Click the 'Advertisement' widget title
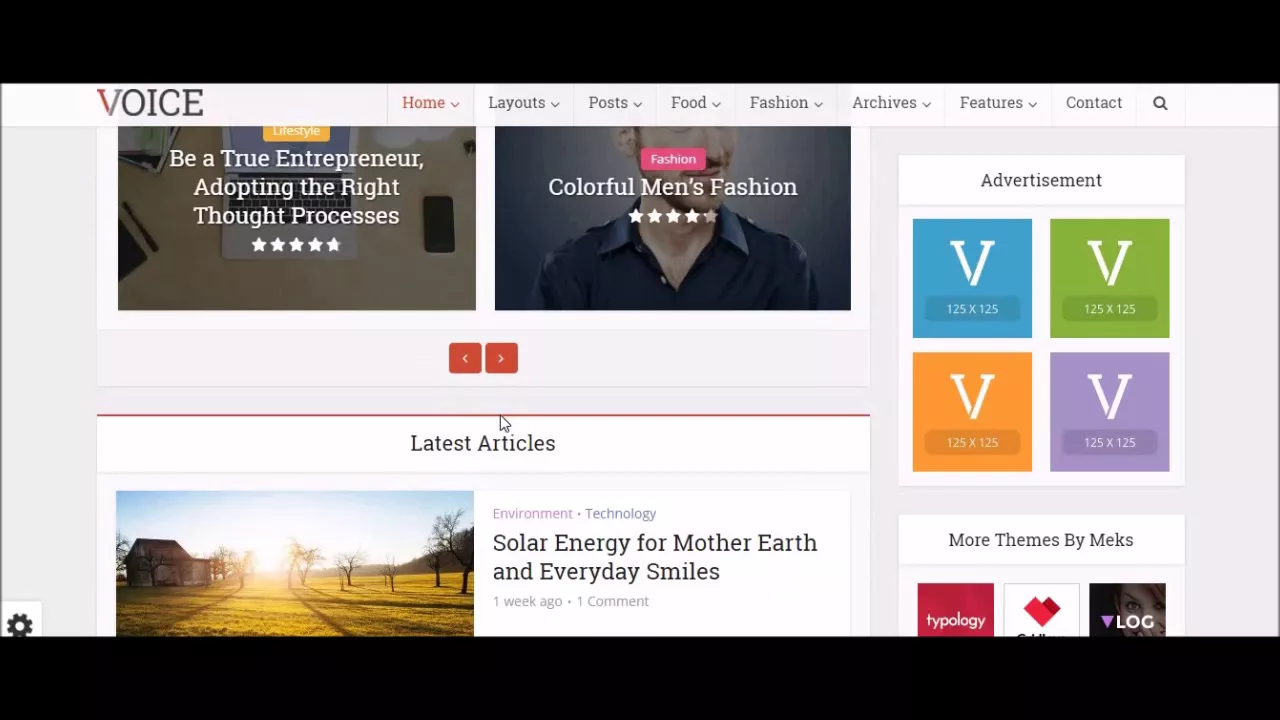The height and width of the screenshot is (720, 1280). (1041, 180)
